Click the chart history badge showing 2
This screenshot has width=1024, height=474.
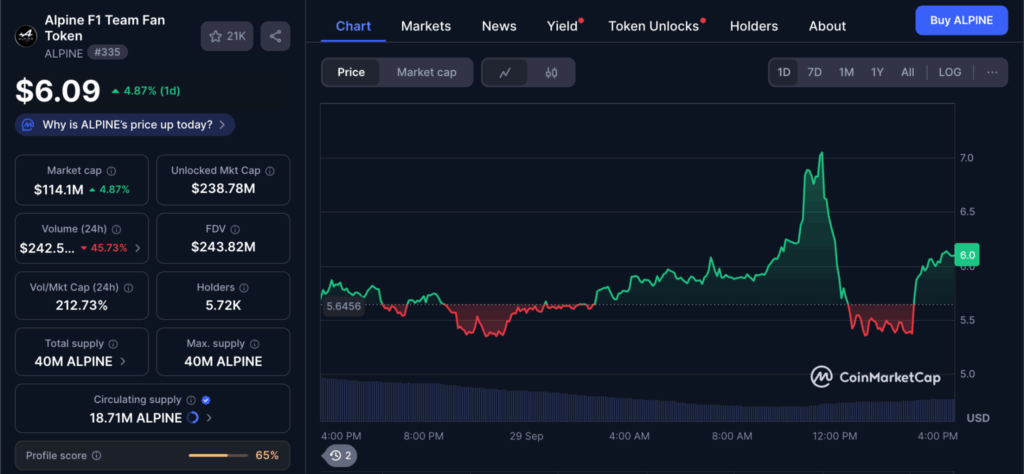click(x=341, y=455)
